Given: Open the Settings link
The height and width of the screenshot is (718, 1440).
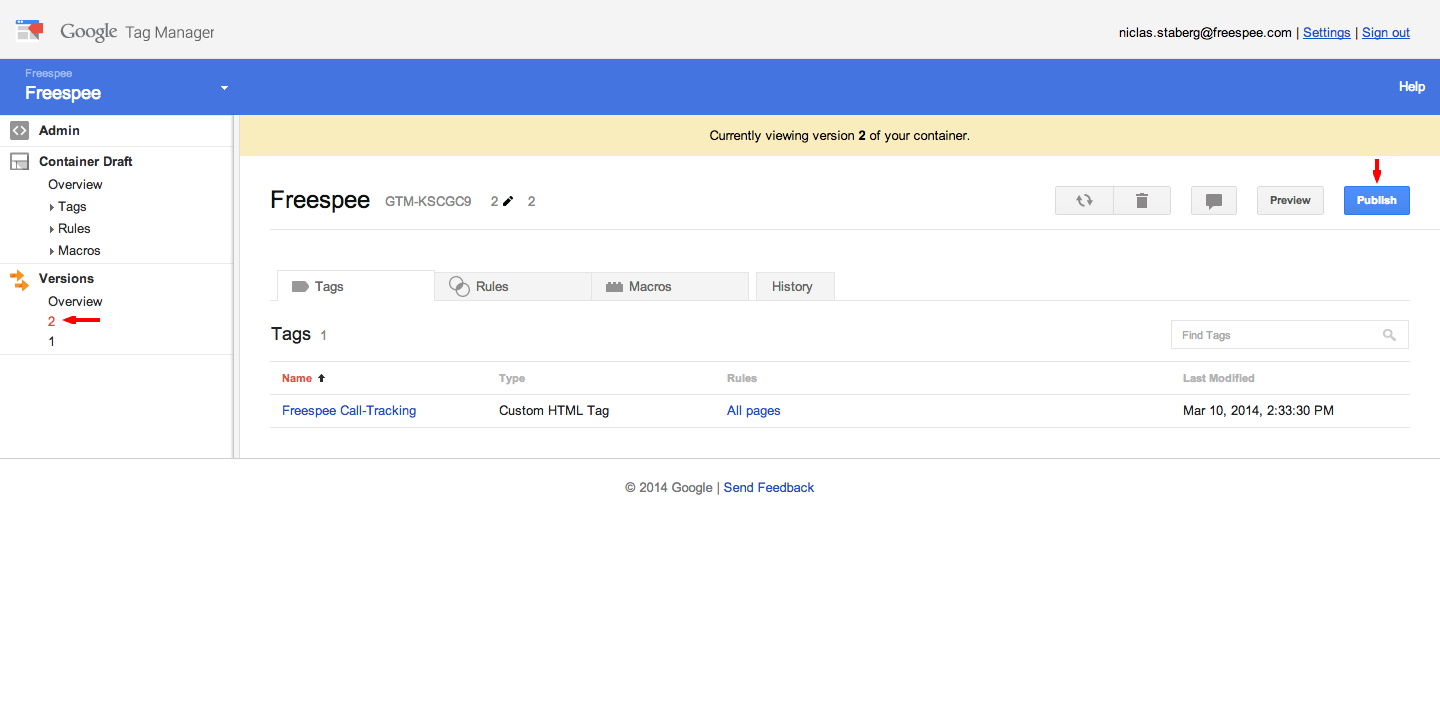Looking at the screenshot, I should [1327, 33].
